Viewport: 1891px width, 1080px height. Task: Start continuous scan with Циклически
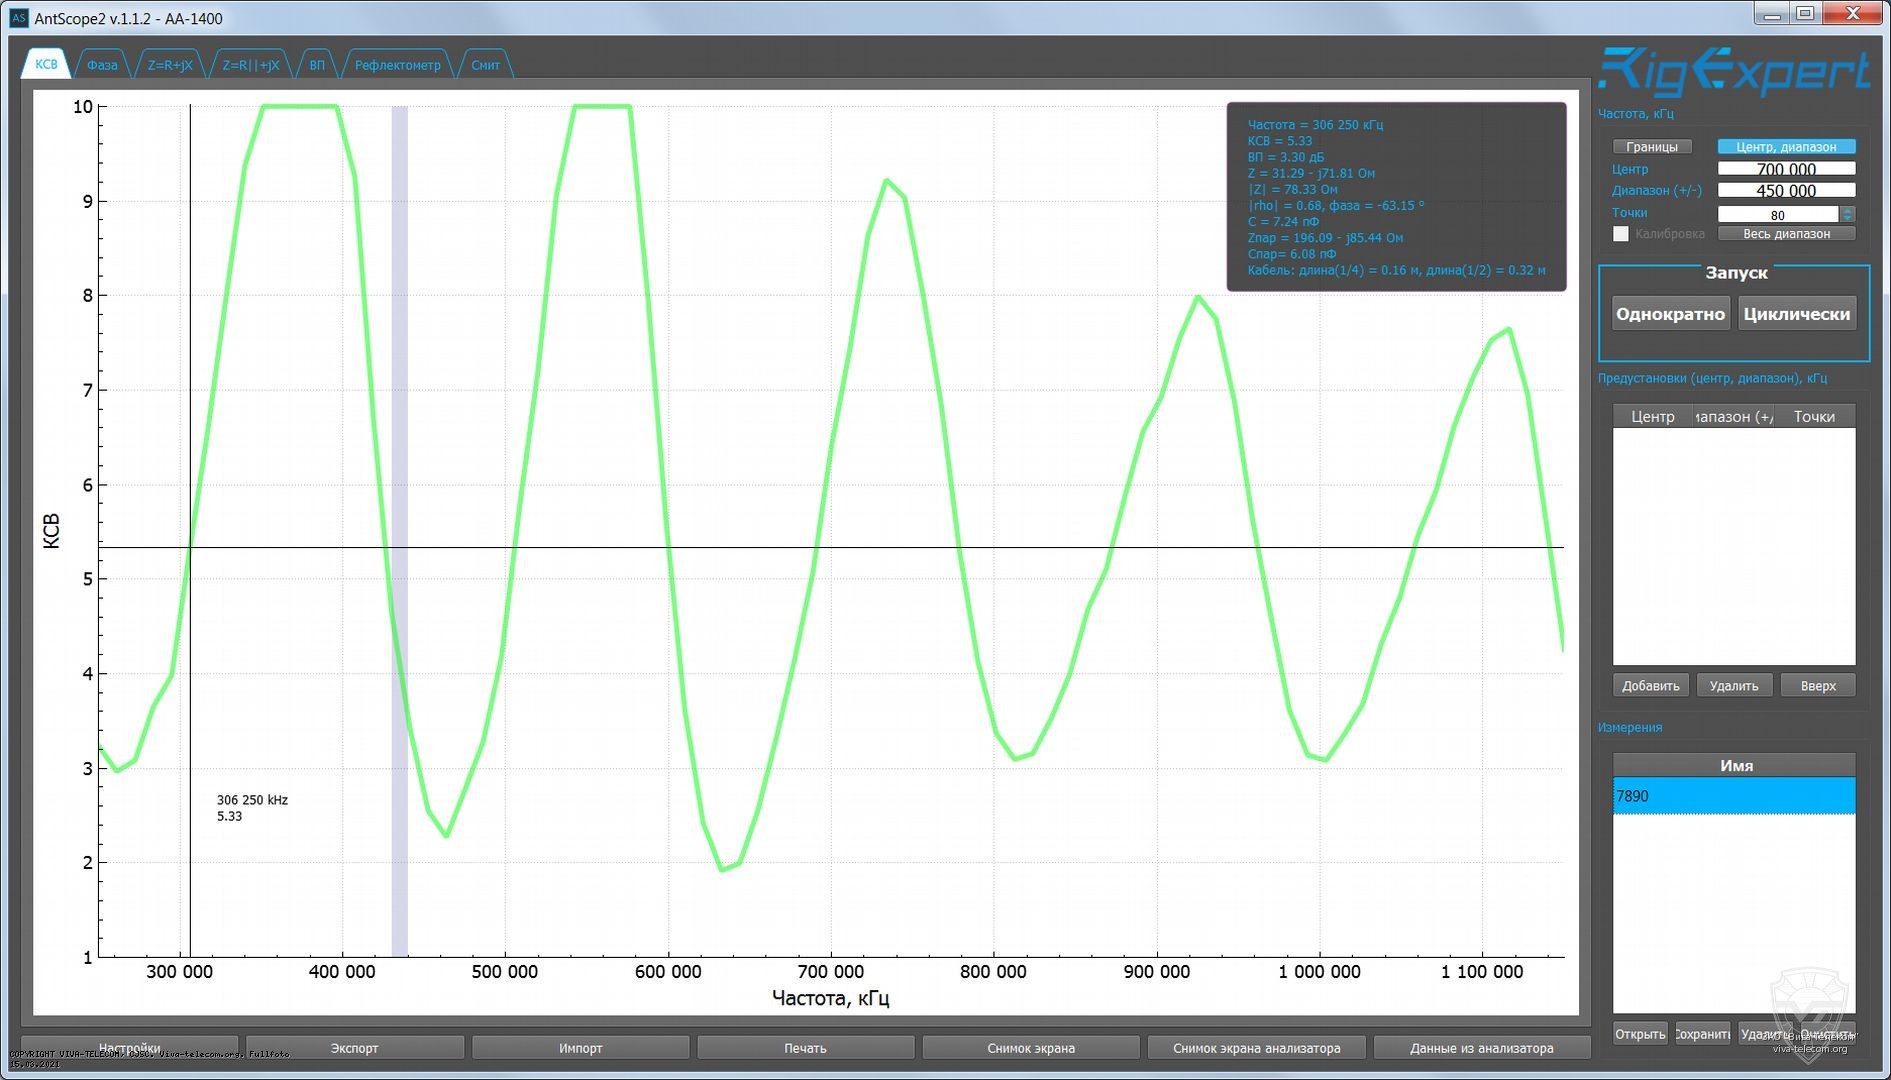[x=1796, y=314]
